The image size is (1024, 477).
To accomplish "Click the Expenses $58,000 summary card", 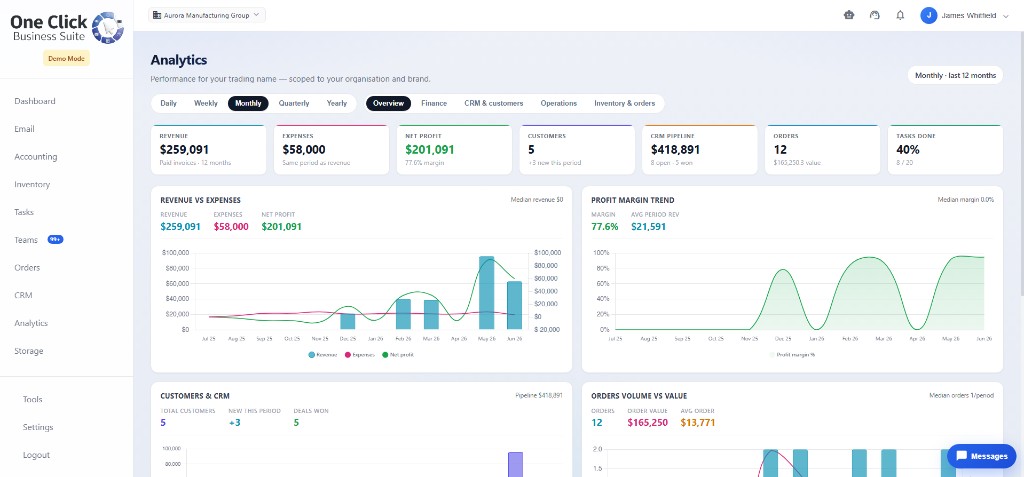I will 331,150.
